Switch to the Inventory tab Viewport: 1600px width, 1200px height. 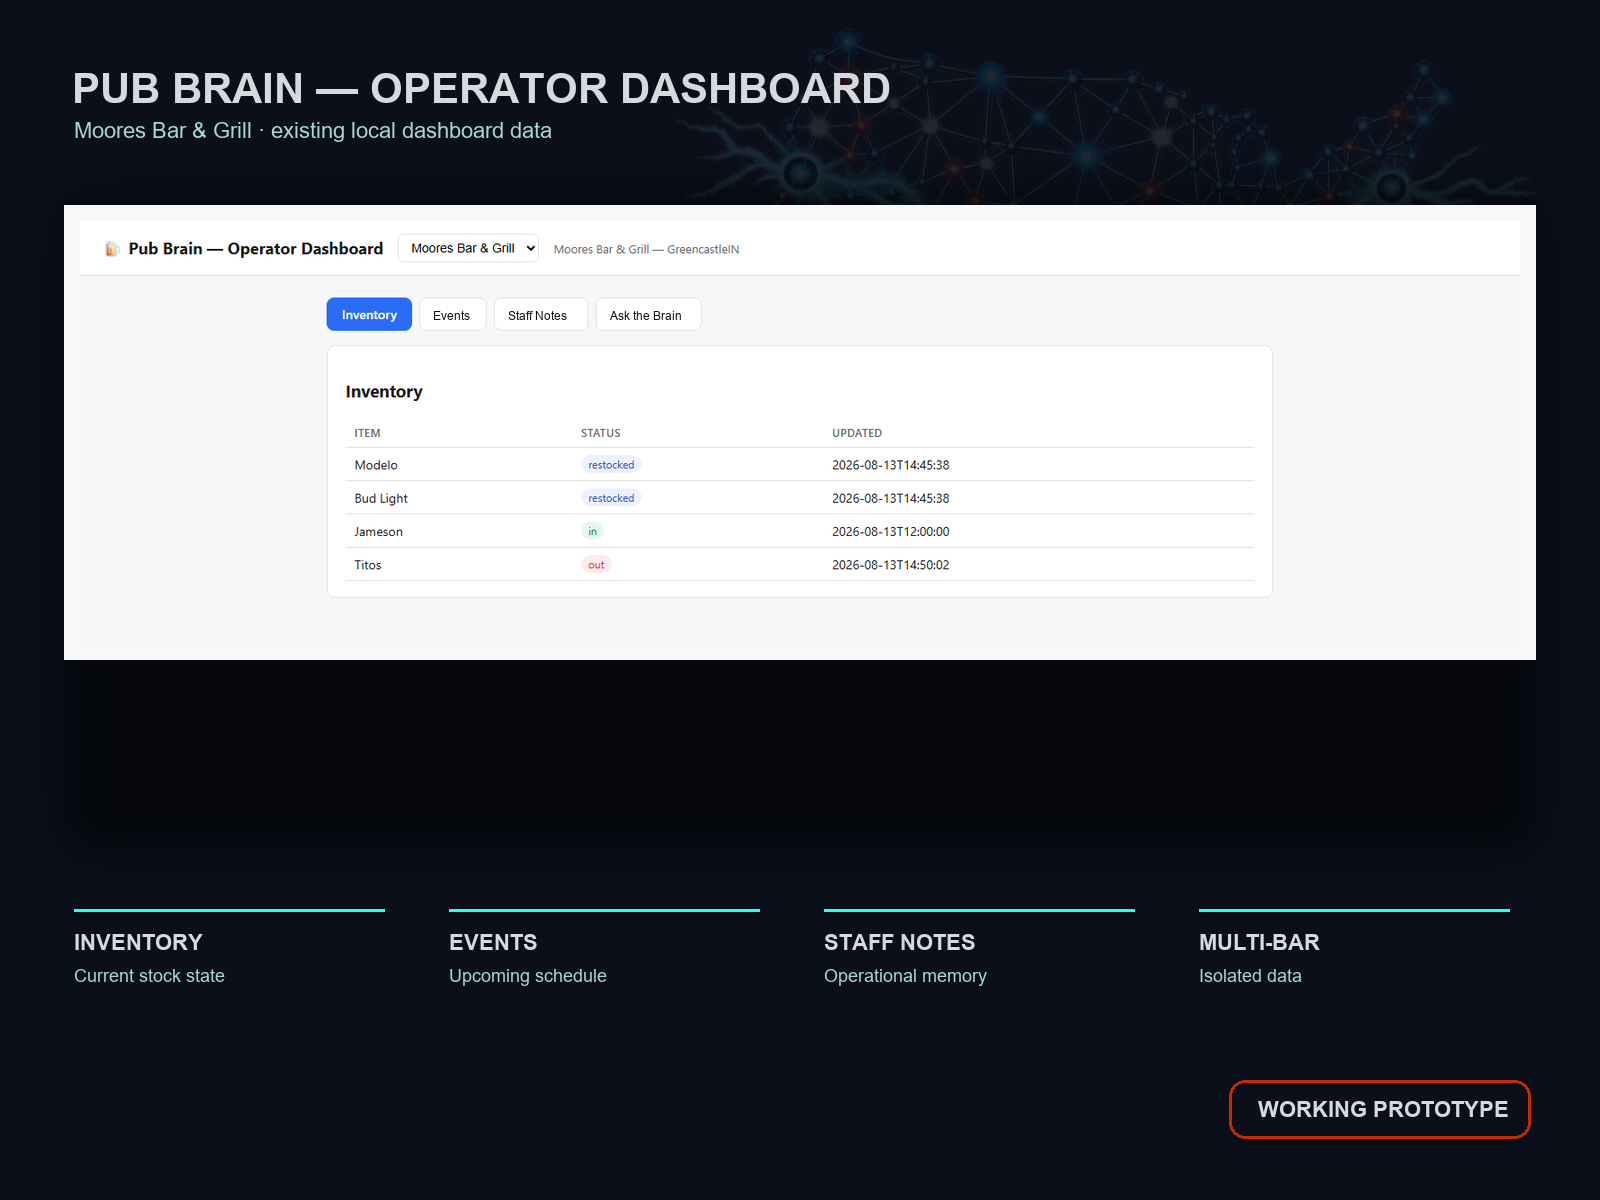[369, 315]
